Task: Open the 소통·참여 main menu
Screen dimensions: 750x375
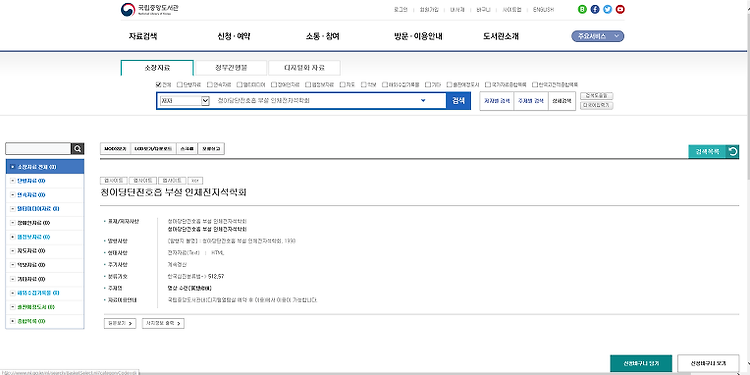Action: pos(322,36)
